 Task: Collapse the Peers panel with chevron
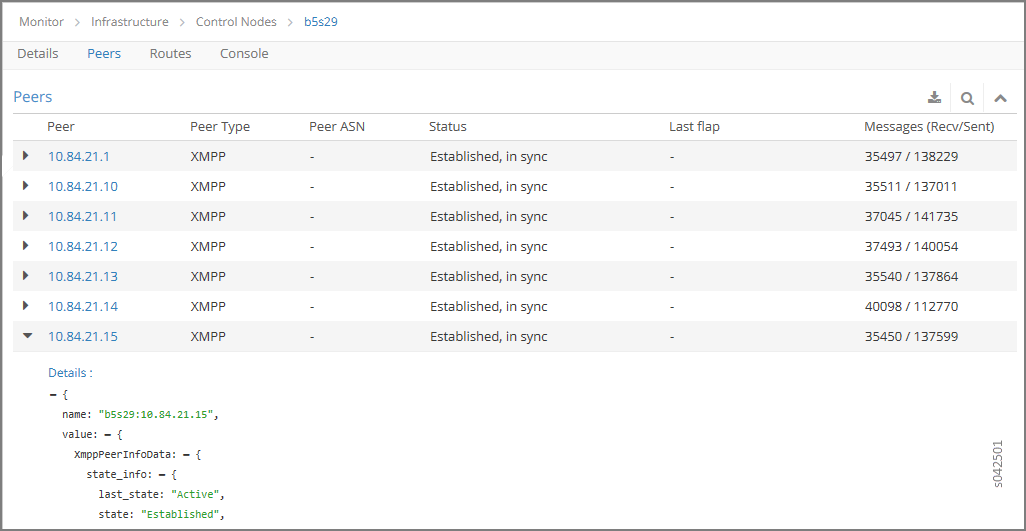[1000, 98]
